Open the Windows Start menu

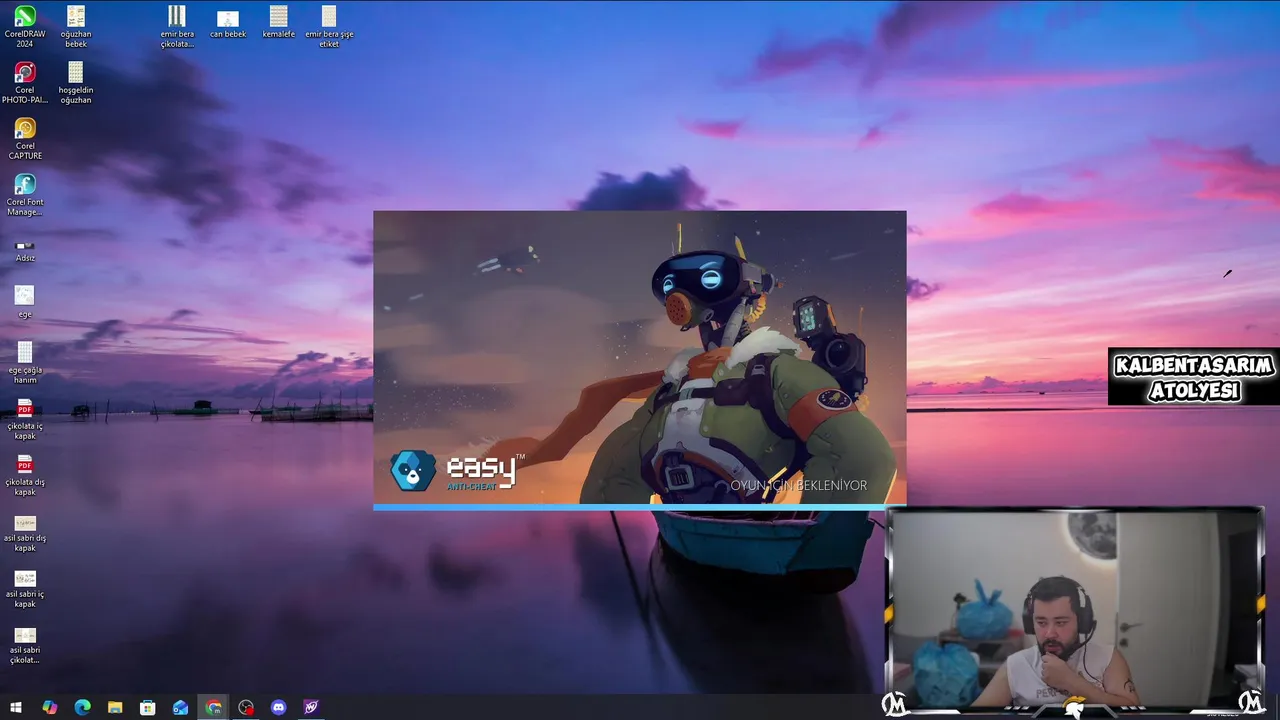16,707
